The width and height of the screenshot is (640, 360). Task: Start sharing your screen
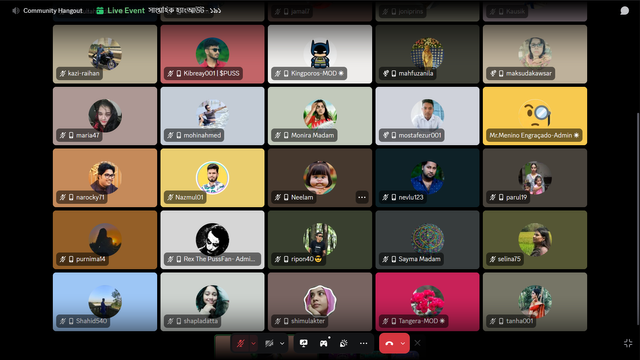point(304,343)
